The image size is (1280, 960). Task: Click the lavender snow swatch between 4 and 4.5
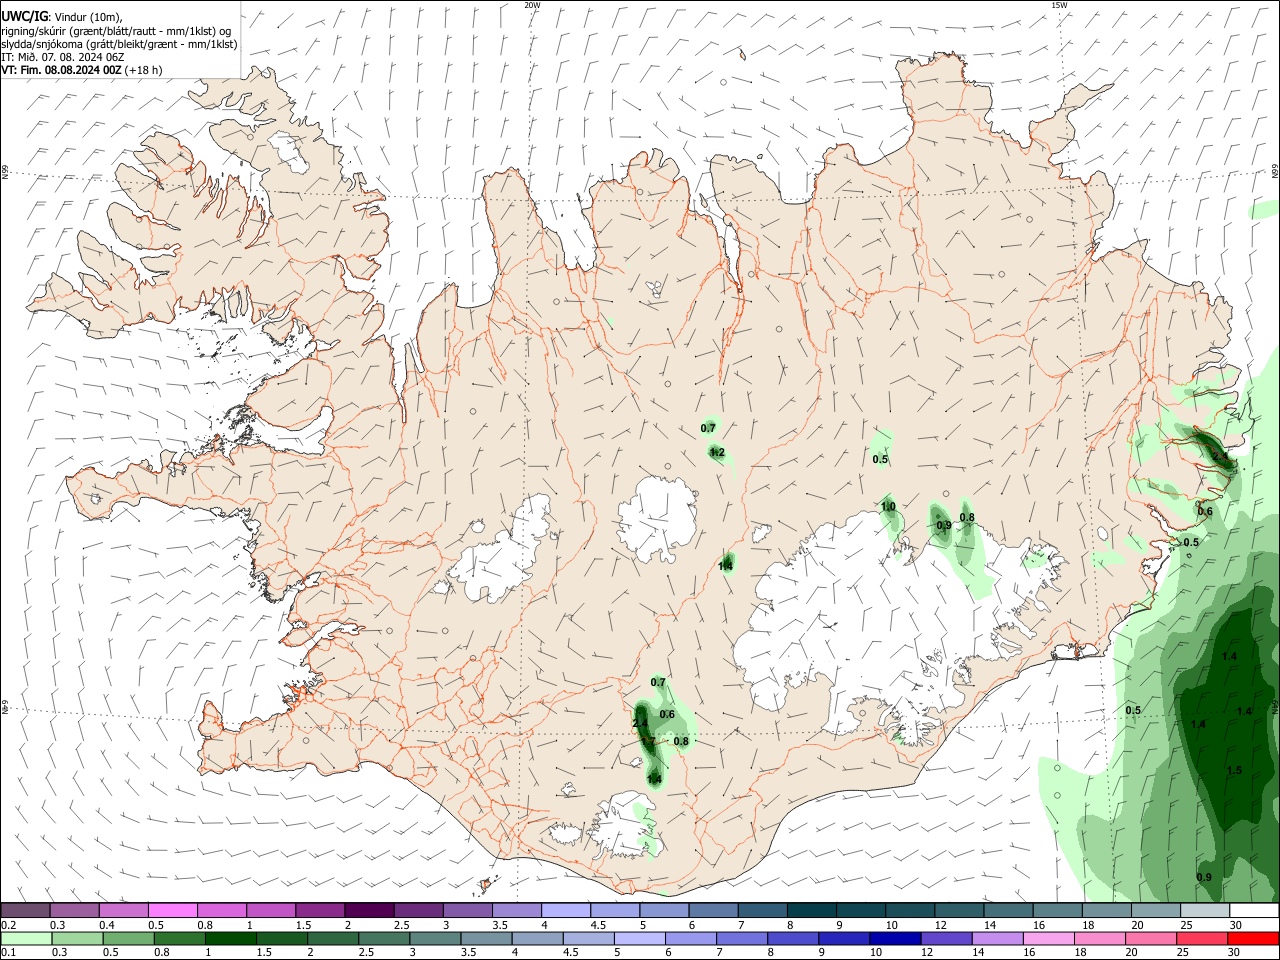[x=564, y=911]
